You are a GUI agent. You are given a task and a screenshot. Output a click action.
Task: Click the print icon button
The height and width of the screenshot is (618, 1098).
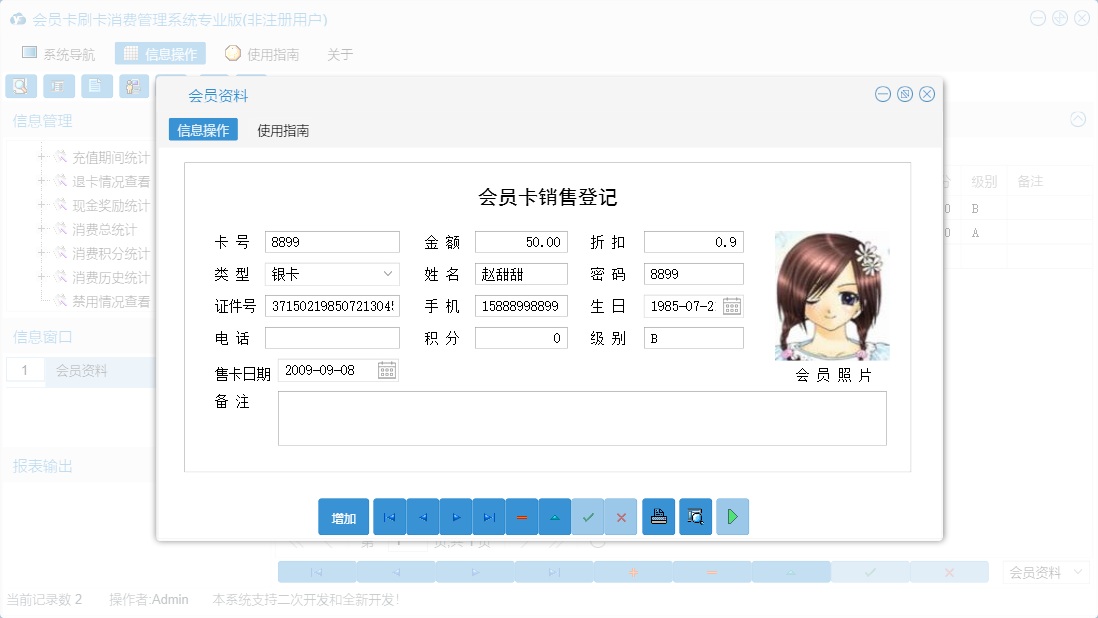pyautogui.click(x=659, y=517)
